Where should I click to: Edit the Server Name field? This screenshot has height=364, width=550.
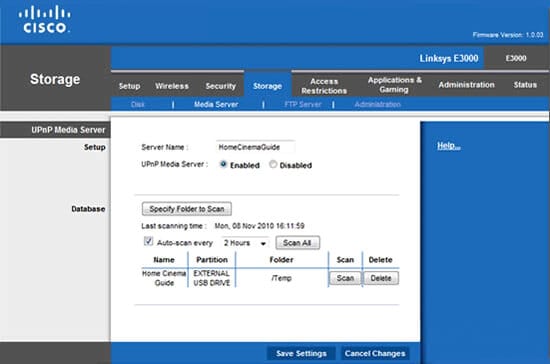[x=255, y=147]
